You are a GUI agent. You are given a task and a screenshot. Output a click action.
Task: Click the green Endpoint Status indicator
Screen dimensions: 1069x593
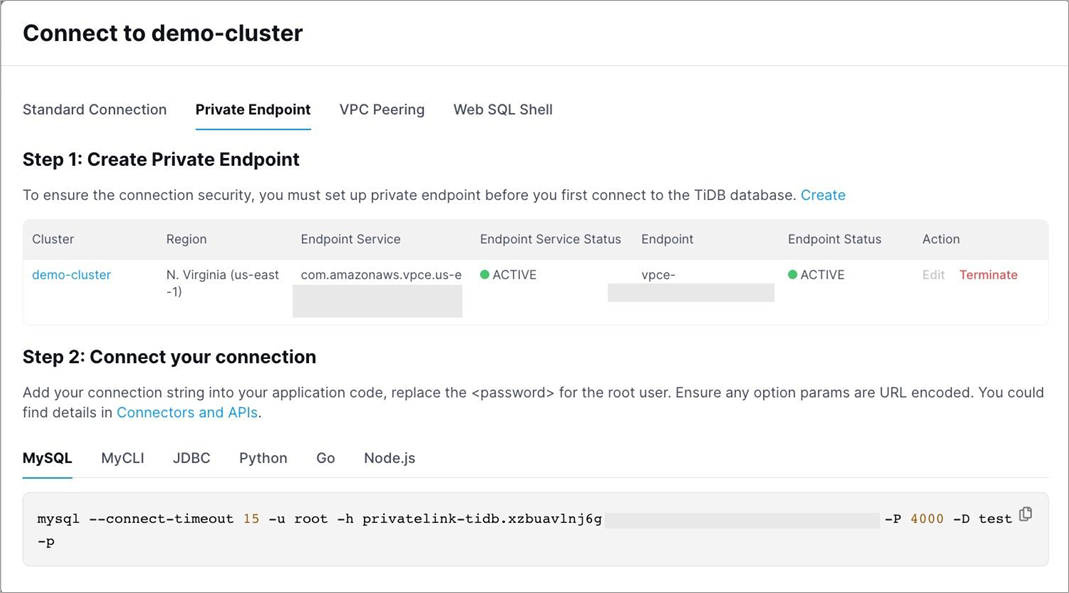coord(793,275)
